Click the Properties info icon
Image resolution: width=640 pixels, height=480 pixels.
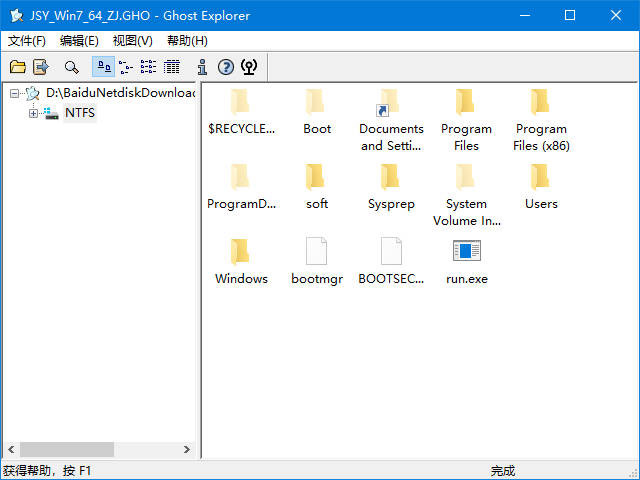(202, 67)
